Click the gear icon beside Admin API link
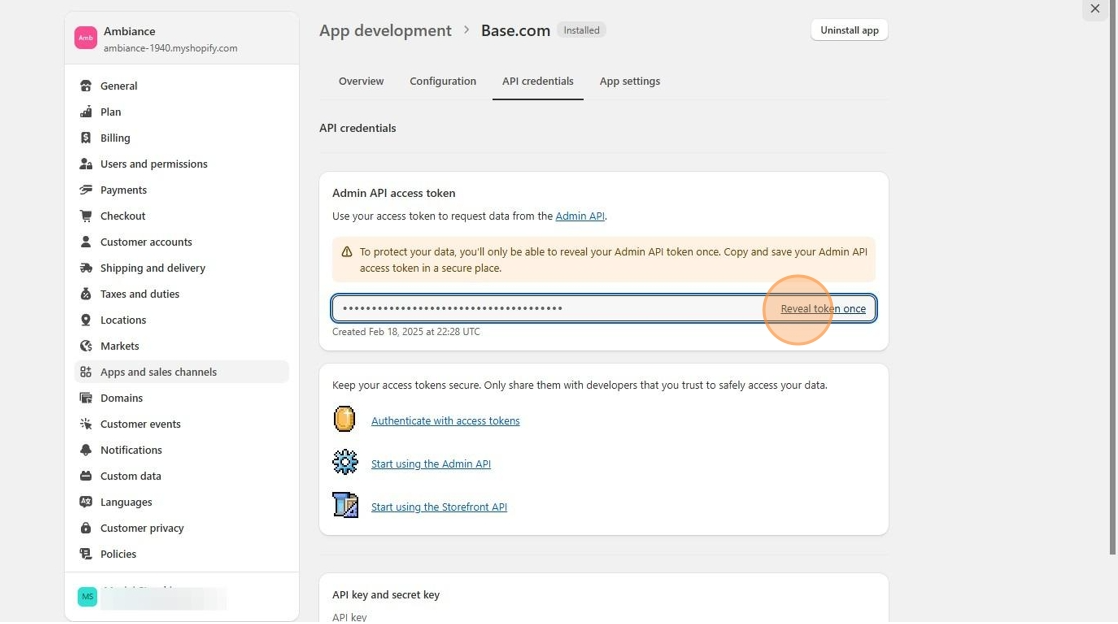This screenshot has height=624, width=1118. 345,462
